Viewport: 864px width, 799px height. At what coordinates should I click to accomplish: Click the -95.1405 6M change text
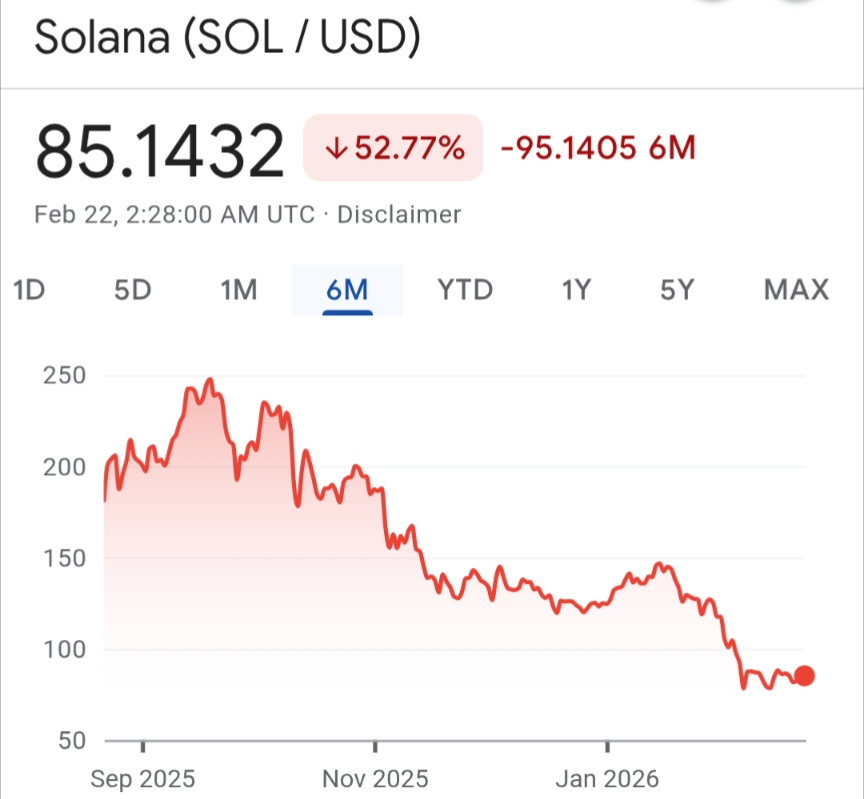(x=597, y=149)
